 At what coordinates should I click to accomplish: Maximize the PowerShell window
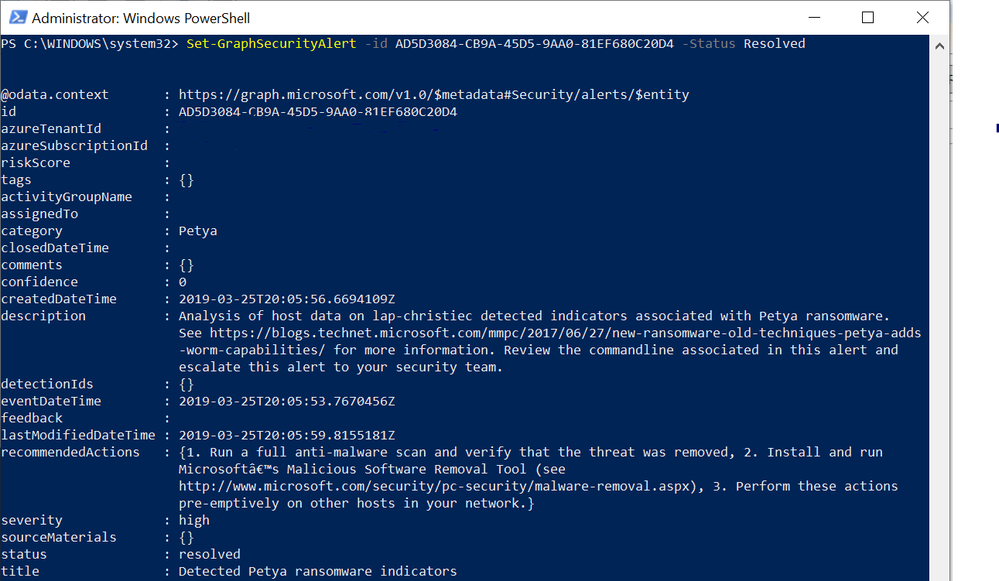click(x=868, y=17)
